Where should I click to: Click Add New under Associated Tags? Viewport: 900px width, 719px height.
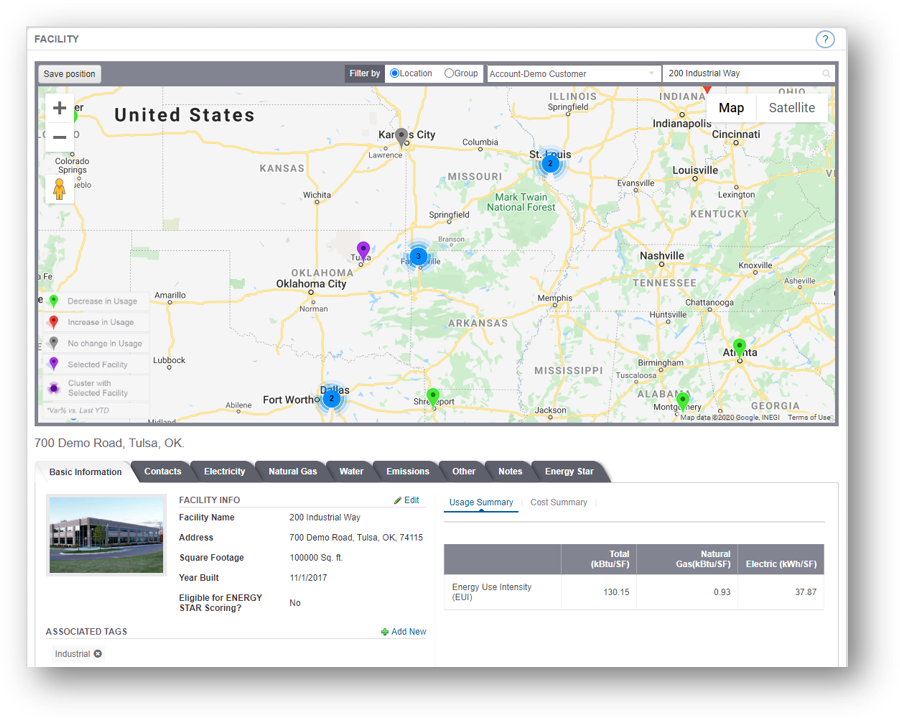(x=404, y=631)
